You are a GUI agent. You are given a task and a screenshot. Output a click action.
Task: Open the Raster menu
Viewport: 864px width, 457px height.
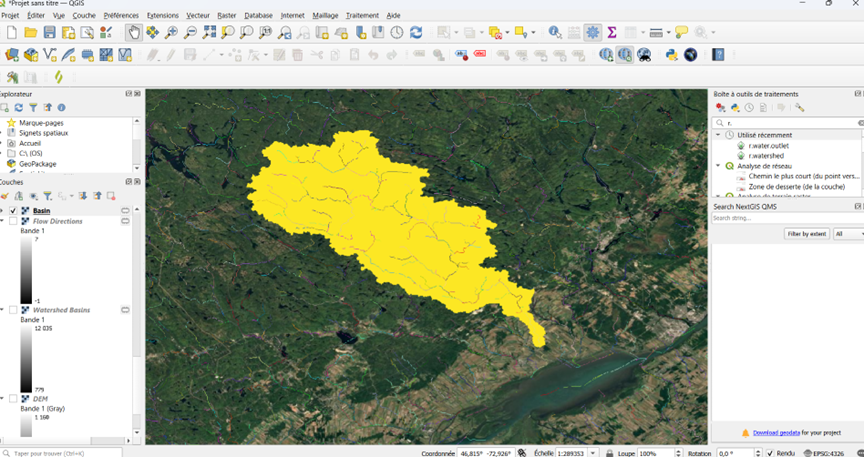(226, 16)
